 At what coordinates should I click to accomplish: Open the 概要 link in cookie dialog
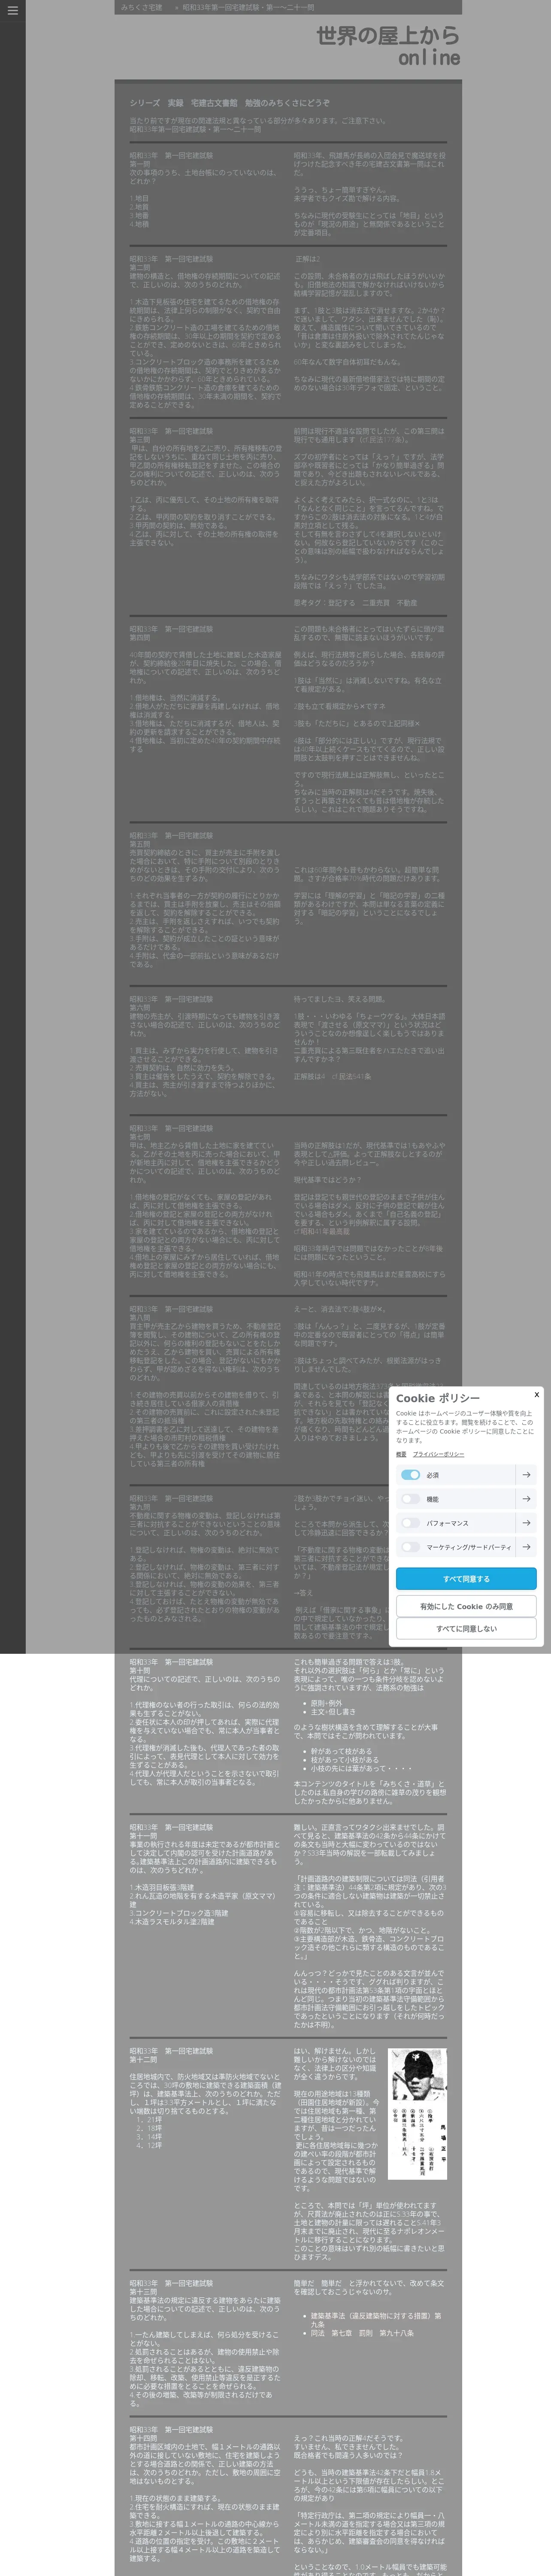(401, 1454)
